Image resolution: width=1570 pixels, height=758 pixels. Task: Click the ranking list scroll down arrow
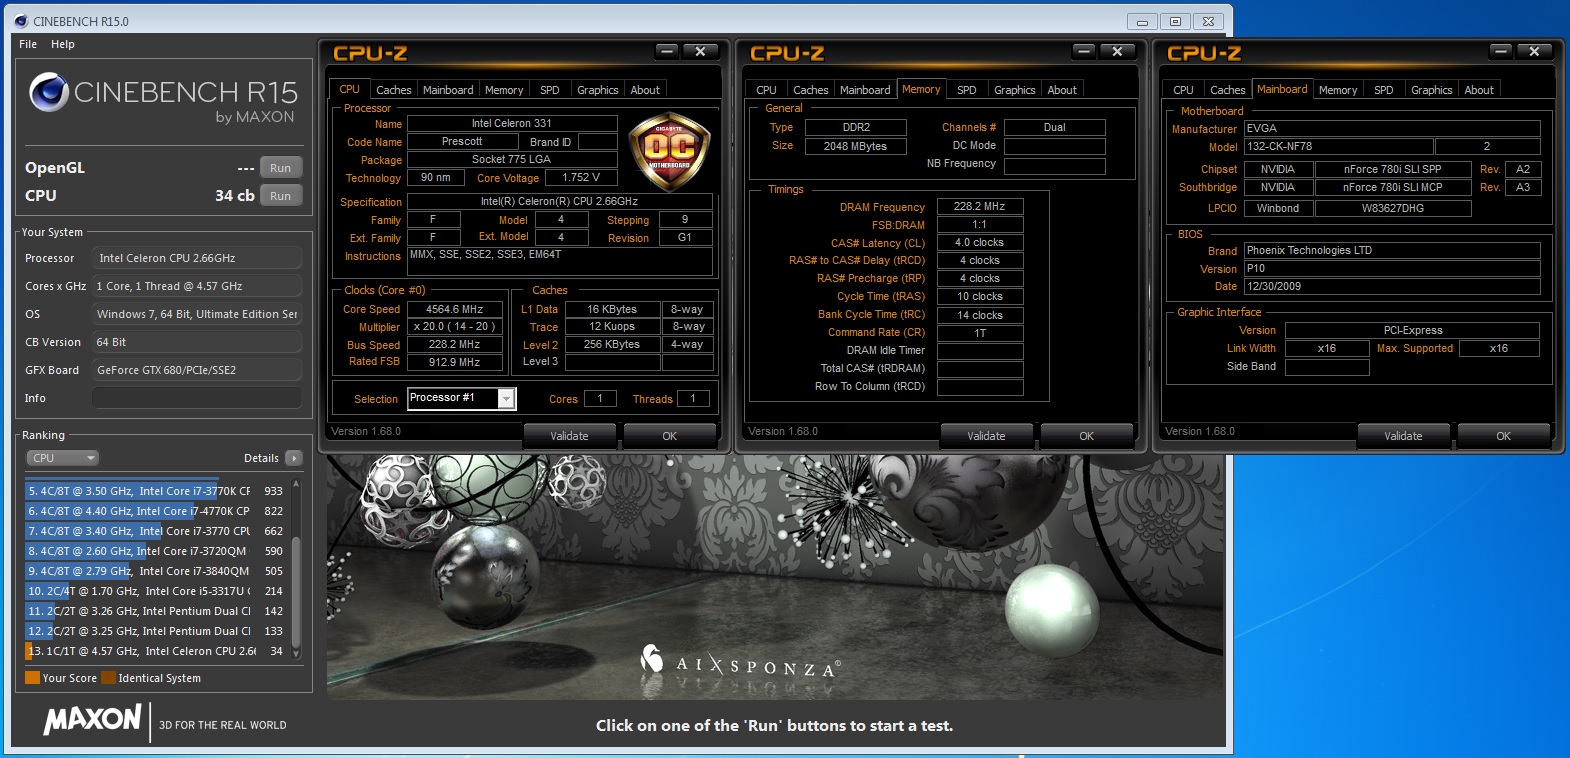click(x=297, y=654)
